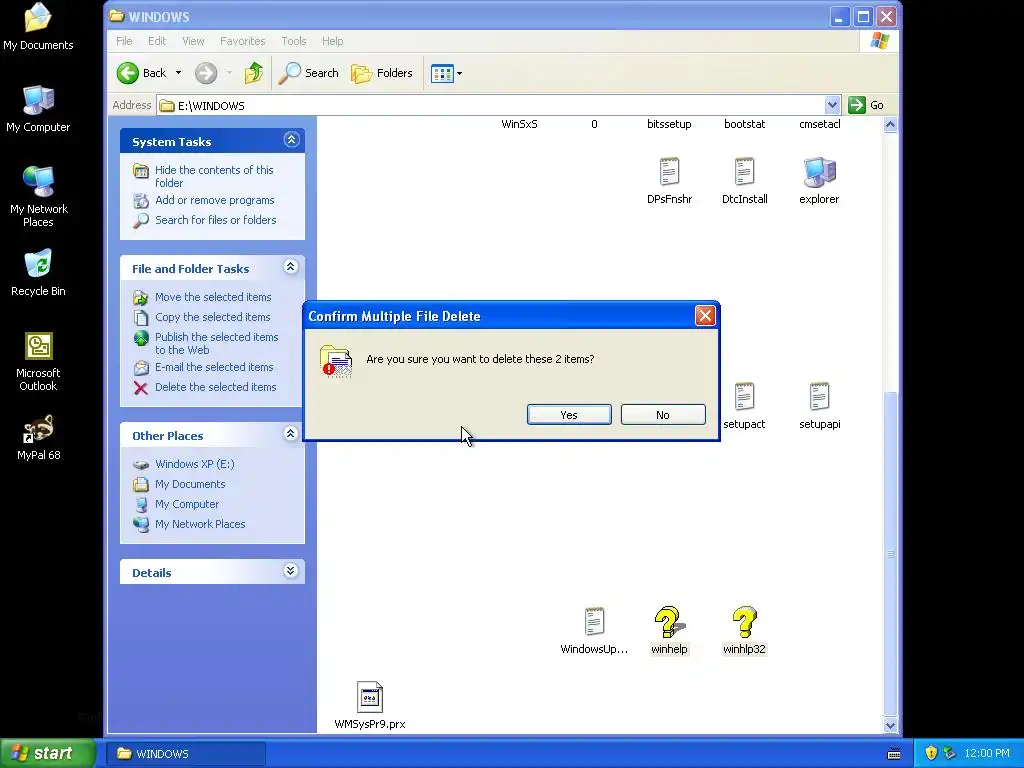Open the Help menu
The width and height of the screenshot is (1024, 768).
pos(332,41)
